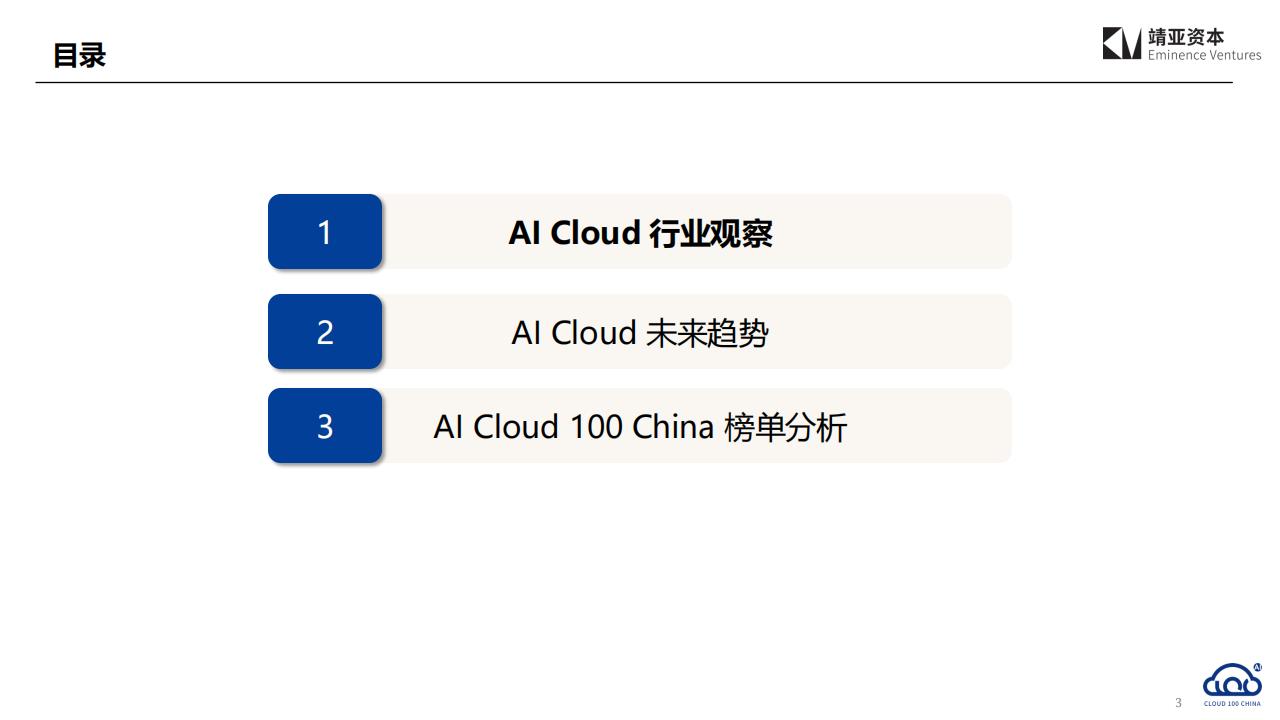This screenshot has height=720, width=1280.
Task: Click the 未来趋势 characters
Action: 707,333
